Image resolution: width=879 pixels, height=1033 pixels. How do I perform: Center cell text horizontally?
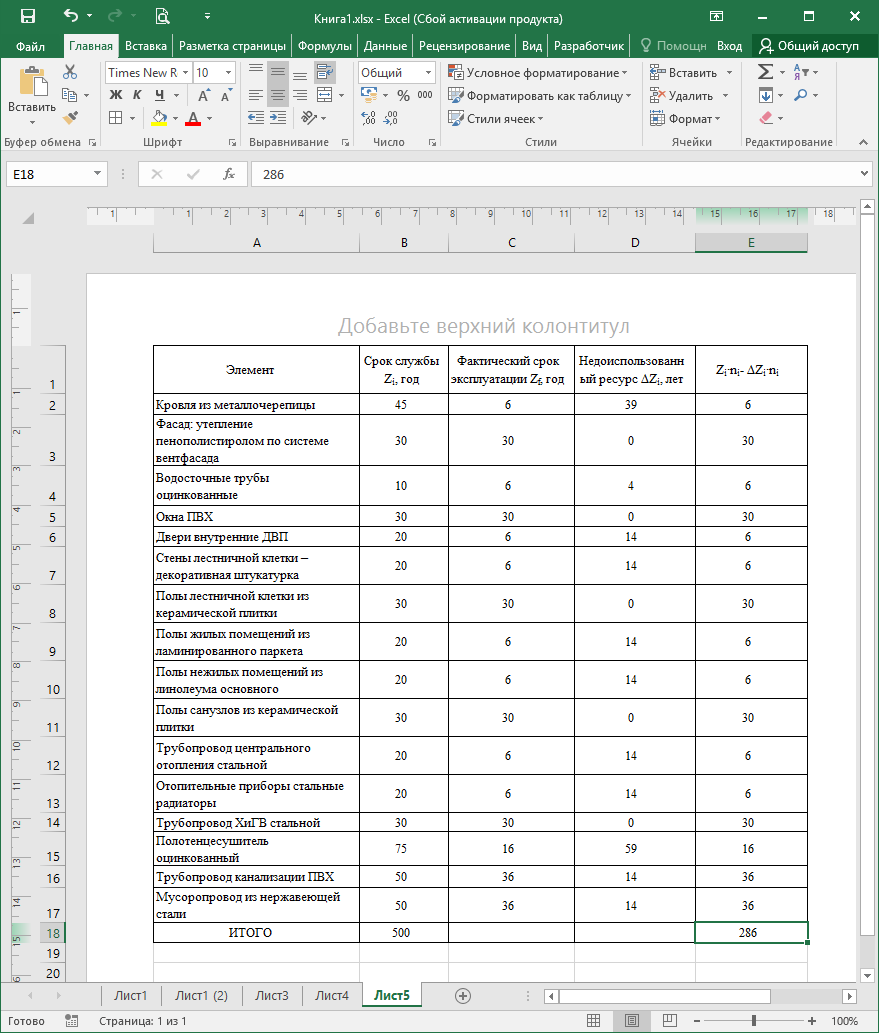click(278, 96)
